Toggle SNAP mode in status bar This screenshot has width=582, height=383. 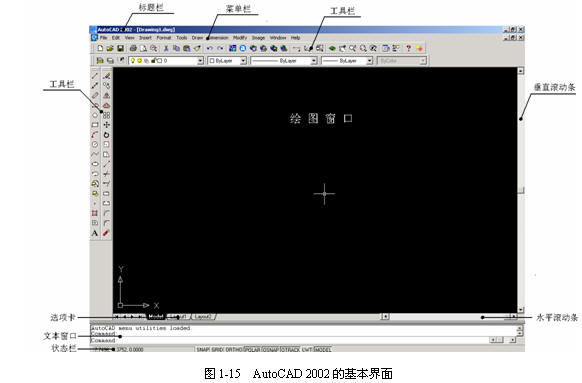(203, 349)
